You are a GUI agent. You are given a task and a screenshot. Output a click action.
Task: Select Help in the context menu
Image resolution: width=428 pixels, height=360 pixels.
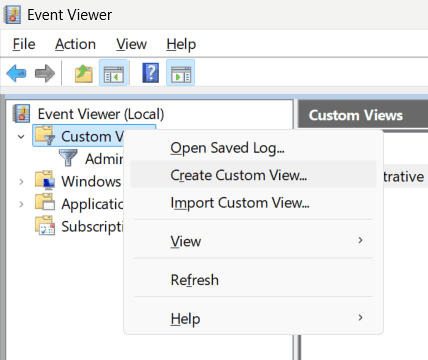click(253, 319)
